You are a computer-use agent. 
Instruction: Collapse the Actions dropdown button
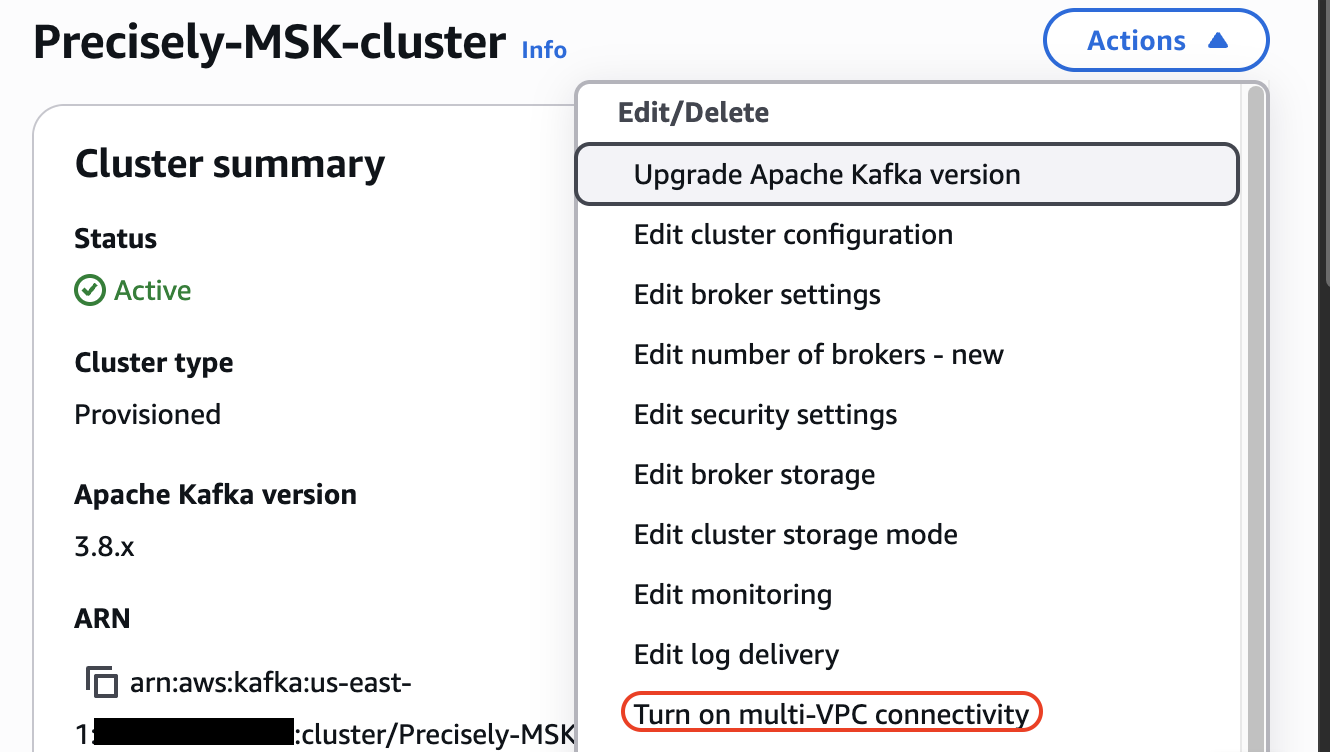(x=1156, y=41)
